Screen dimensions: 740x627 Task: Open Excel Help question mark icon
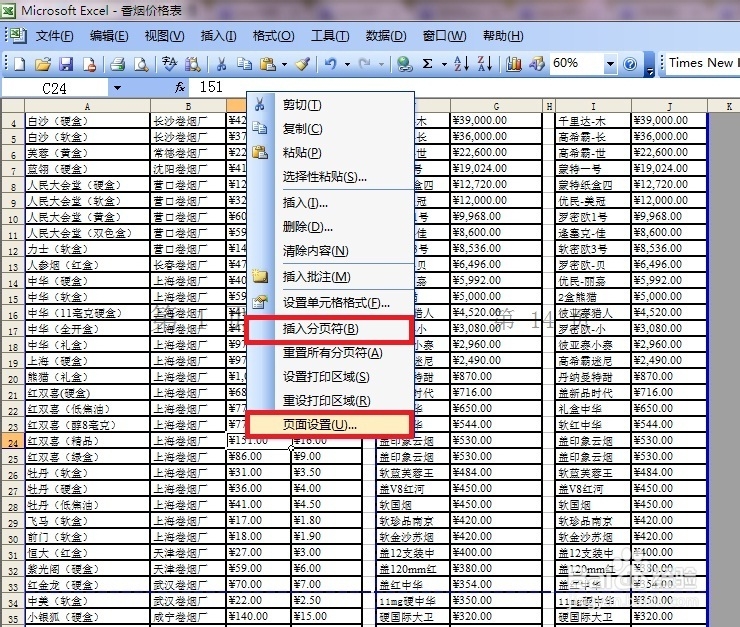630,64
